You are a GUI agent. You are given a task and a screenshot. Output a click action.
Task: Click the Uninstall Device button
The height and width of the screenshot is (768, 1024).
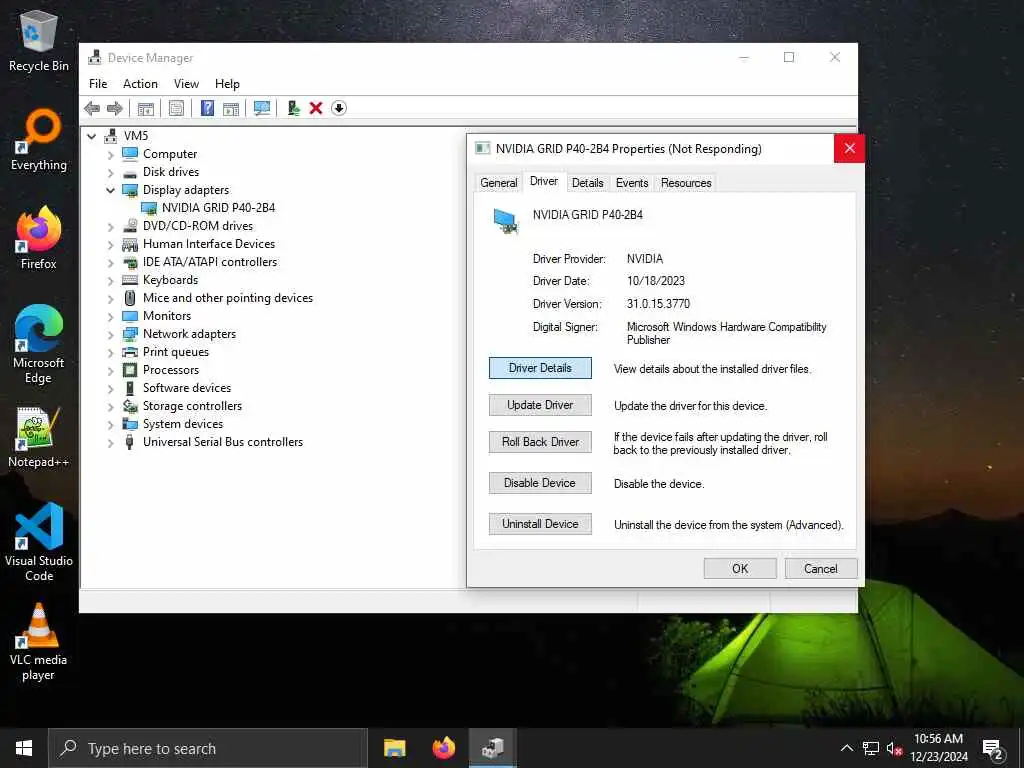540,524
